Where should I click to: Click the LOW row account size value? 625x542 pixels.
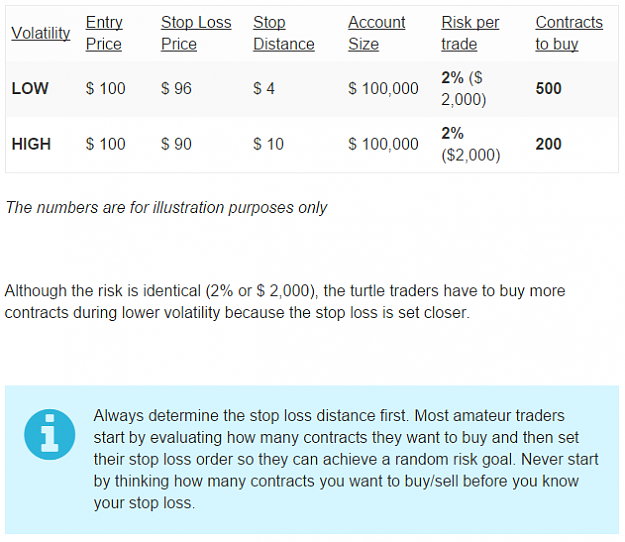pyautogui.click(x=383, y=88)
